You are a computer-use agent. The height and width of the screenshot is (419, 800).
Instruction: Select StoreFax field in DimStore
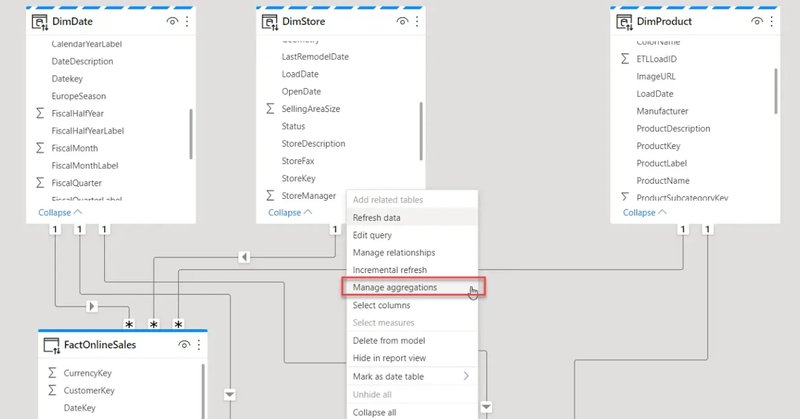click(298, 161)
